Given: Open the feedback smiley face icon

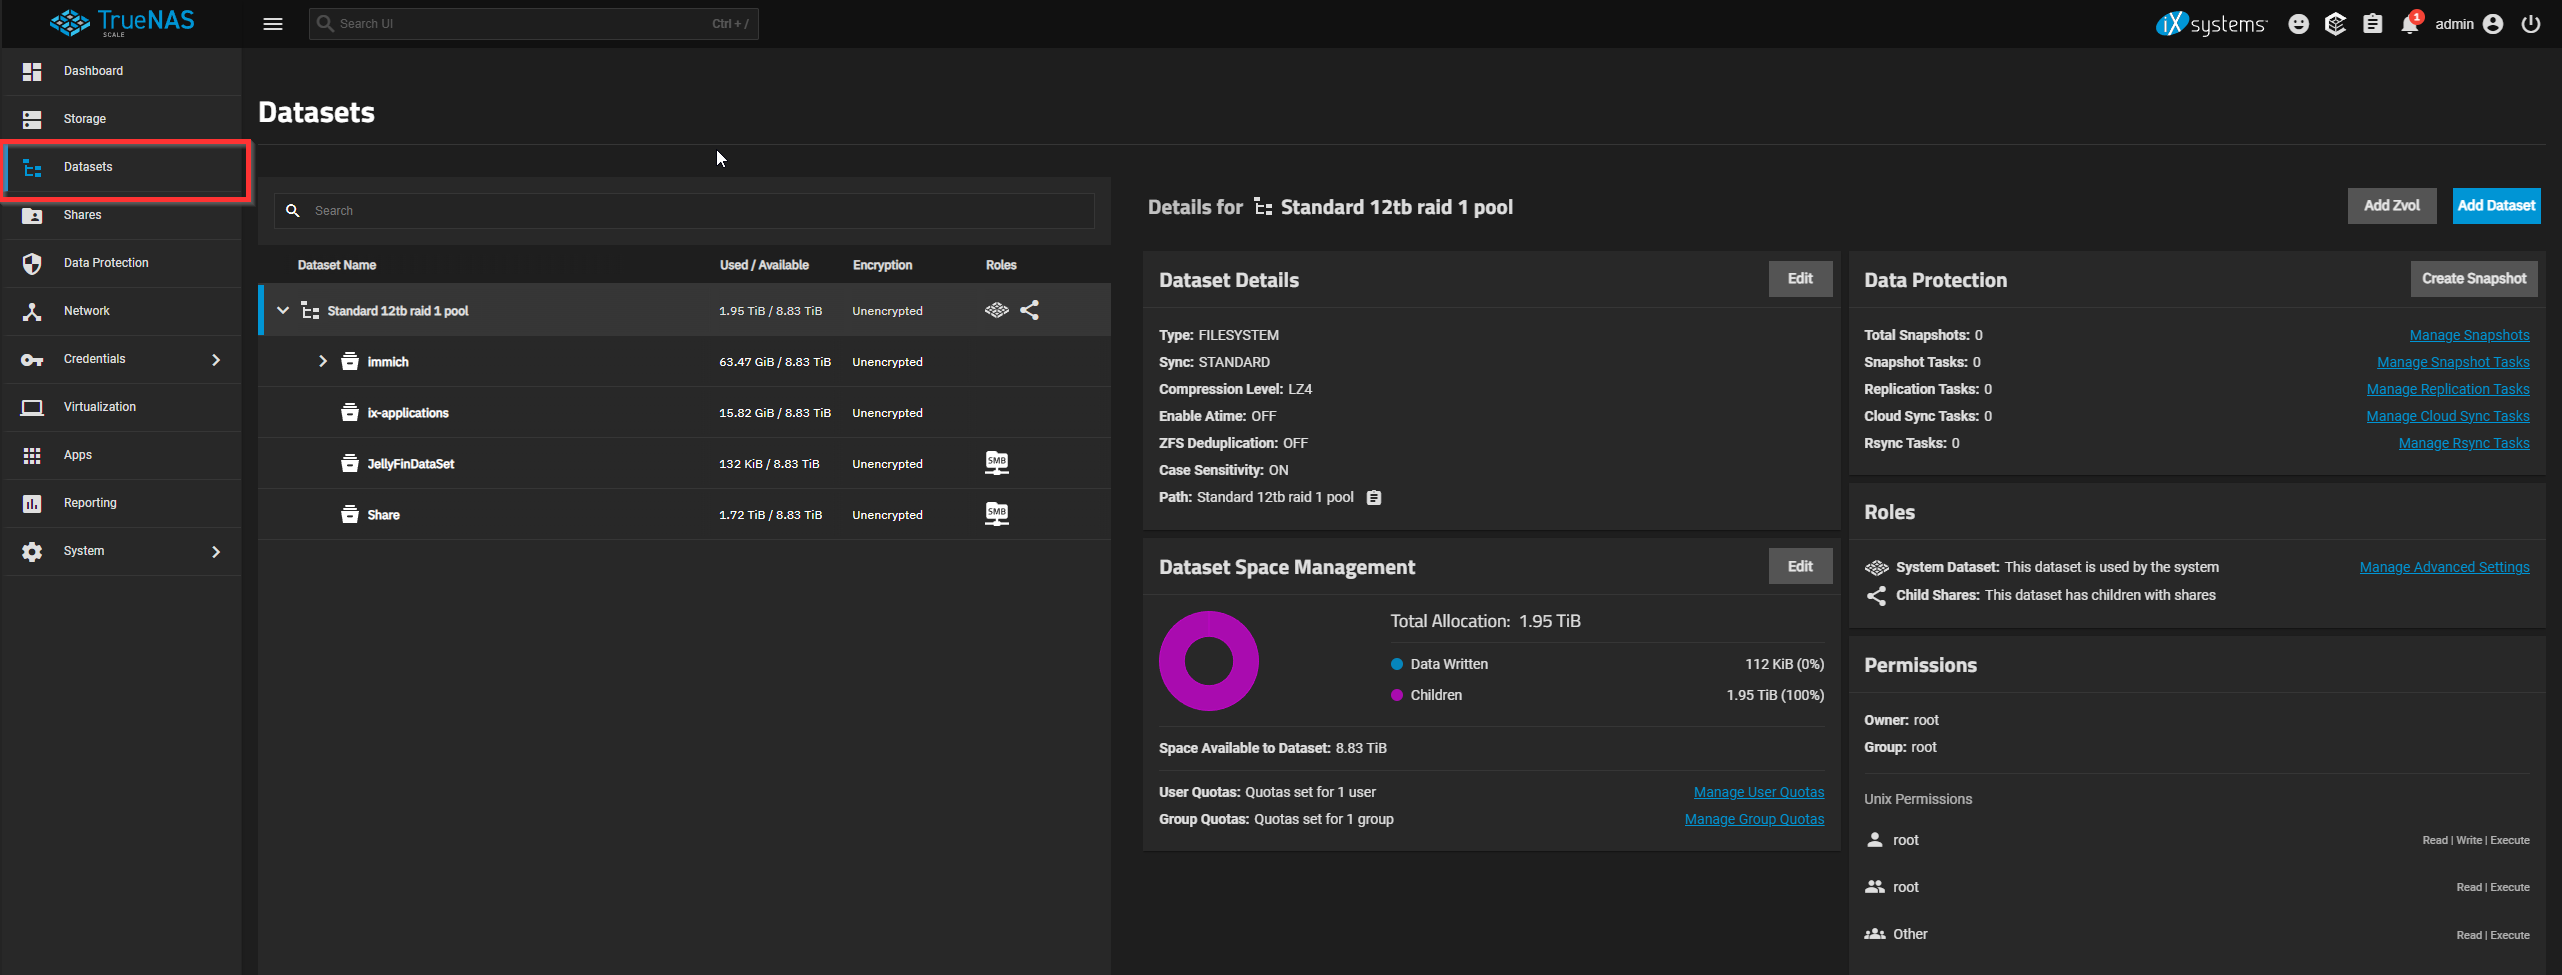Looking at the screenshot, I should click(x=2298, y=24).
